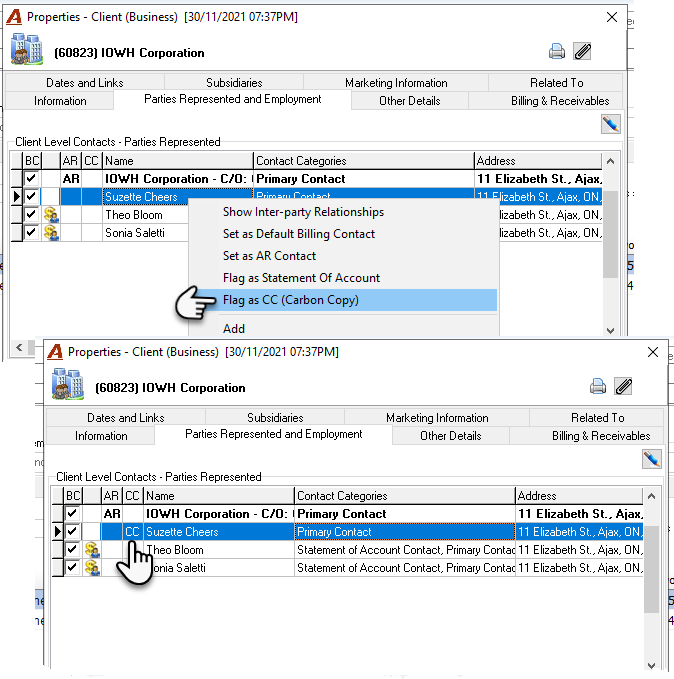Select Suzette Cheers name in upper grid
Image resolution: width=674 pixels, height=679 pixels.
(x=141, y=197)
